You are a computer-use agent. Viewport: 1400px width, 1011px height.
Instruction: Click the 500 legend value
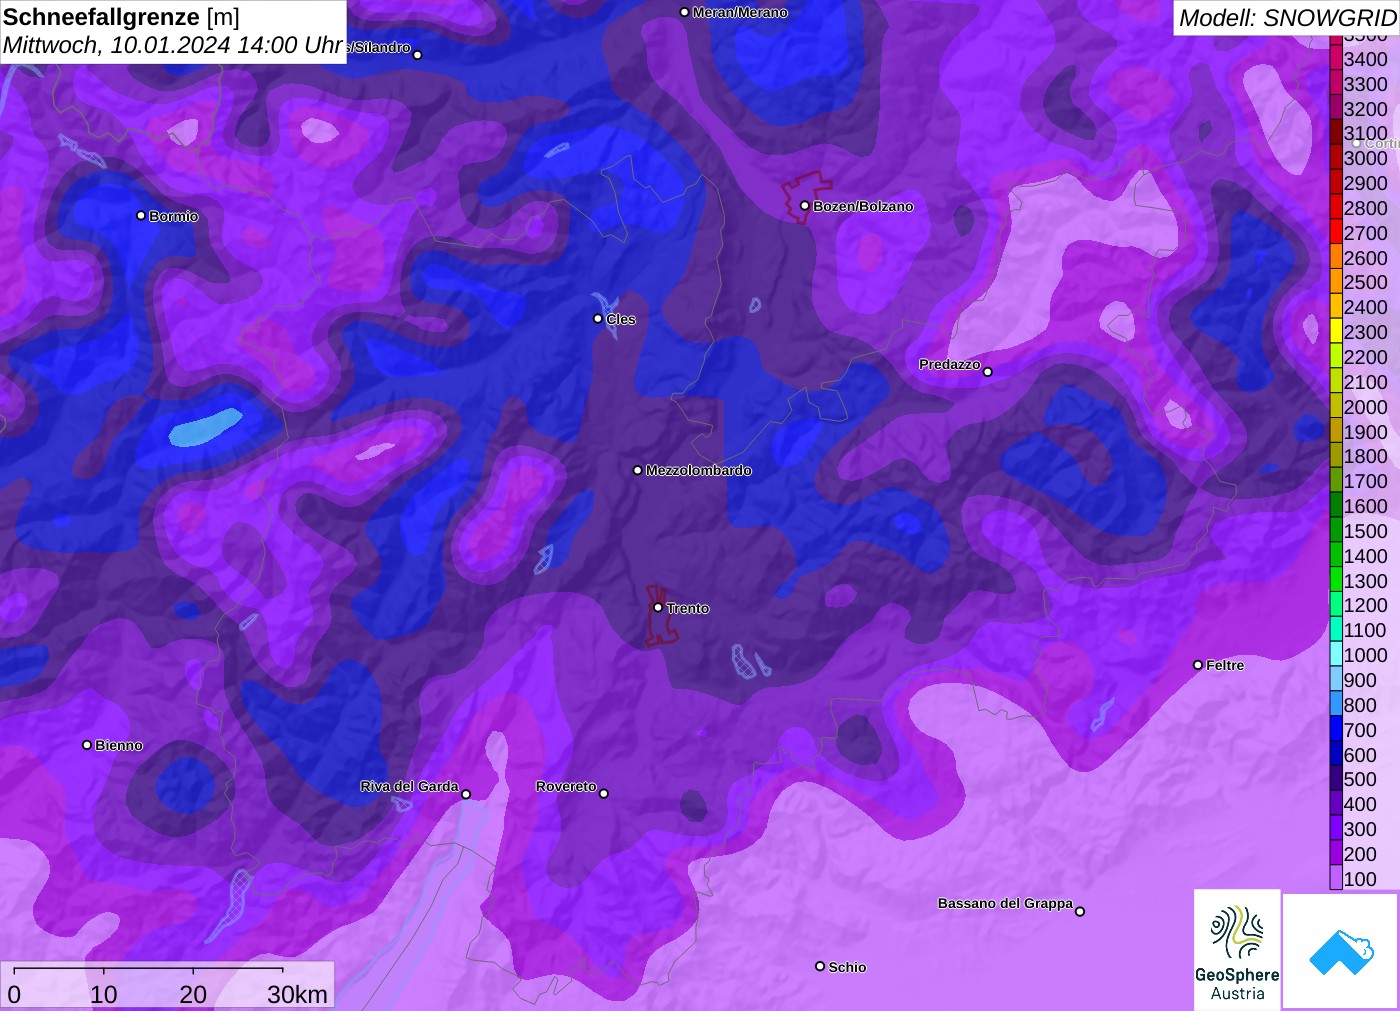tap(1360, 779)
